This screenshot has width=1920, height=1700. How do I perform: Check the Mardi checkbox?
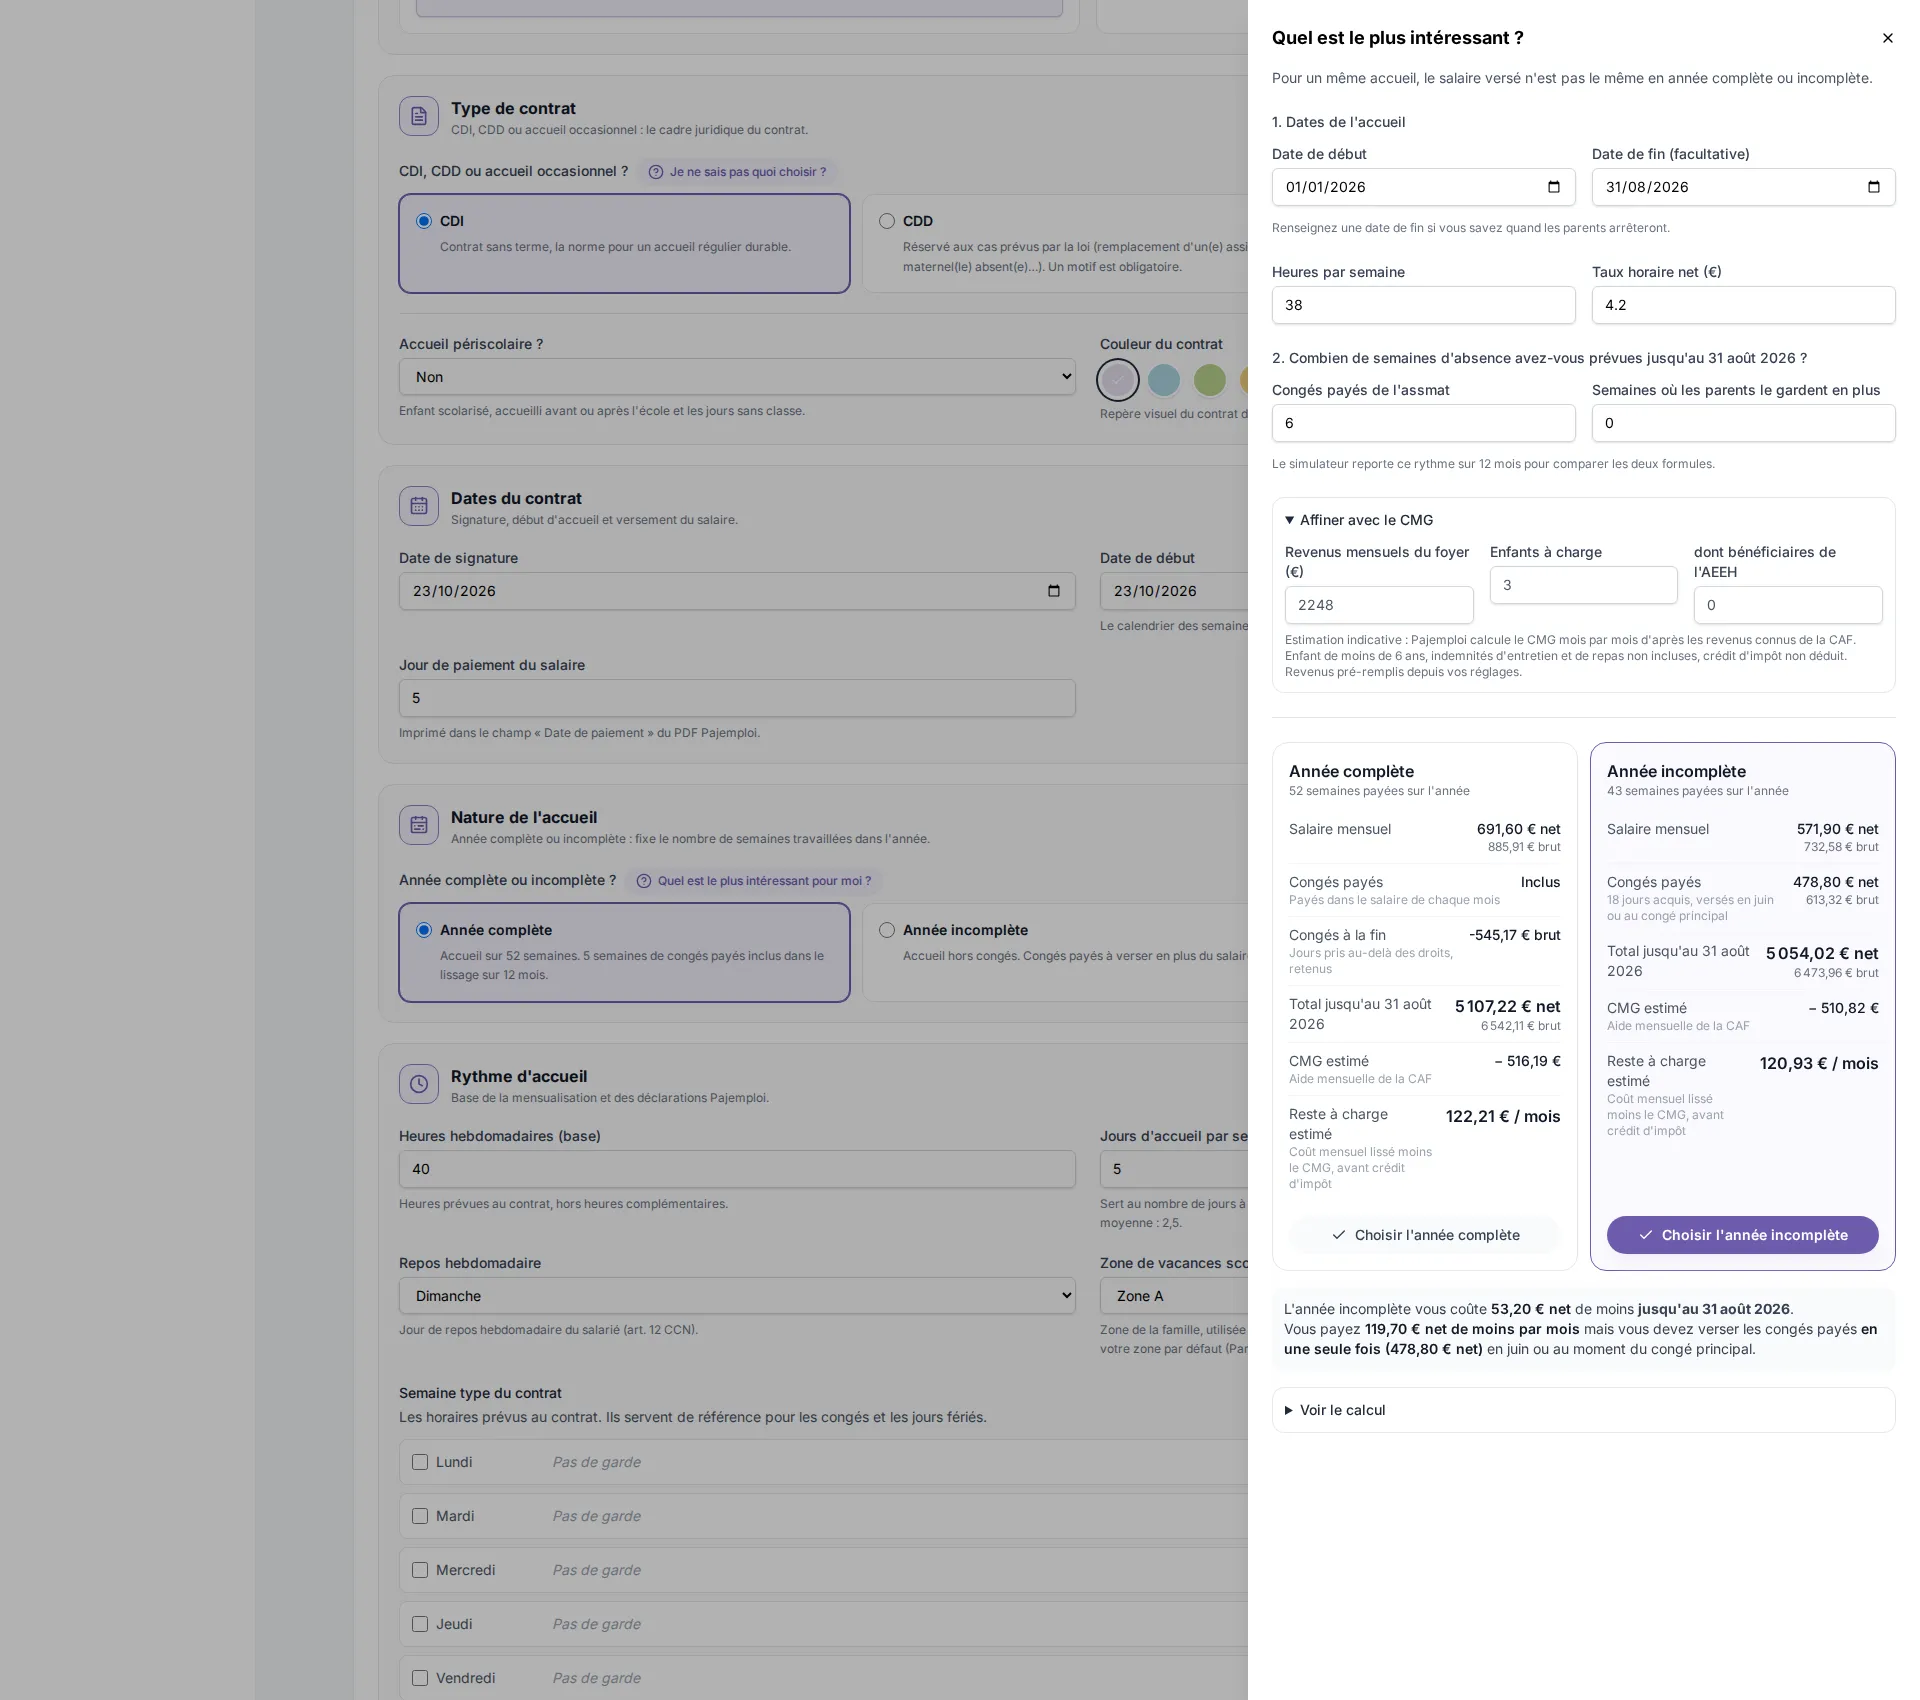(420, 1516)
